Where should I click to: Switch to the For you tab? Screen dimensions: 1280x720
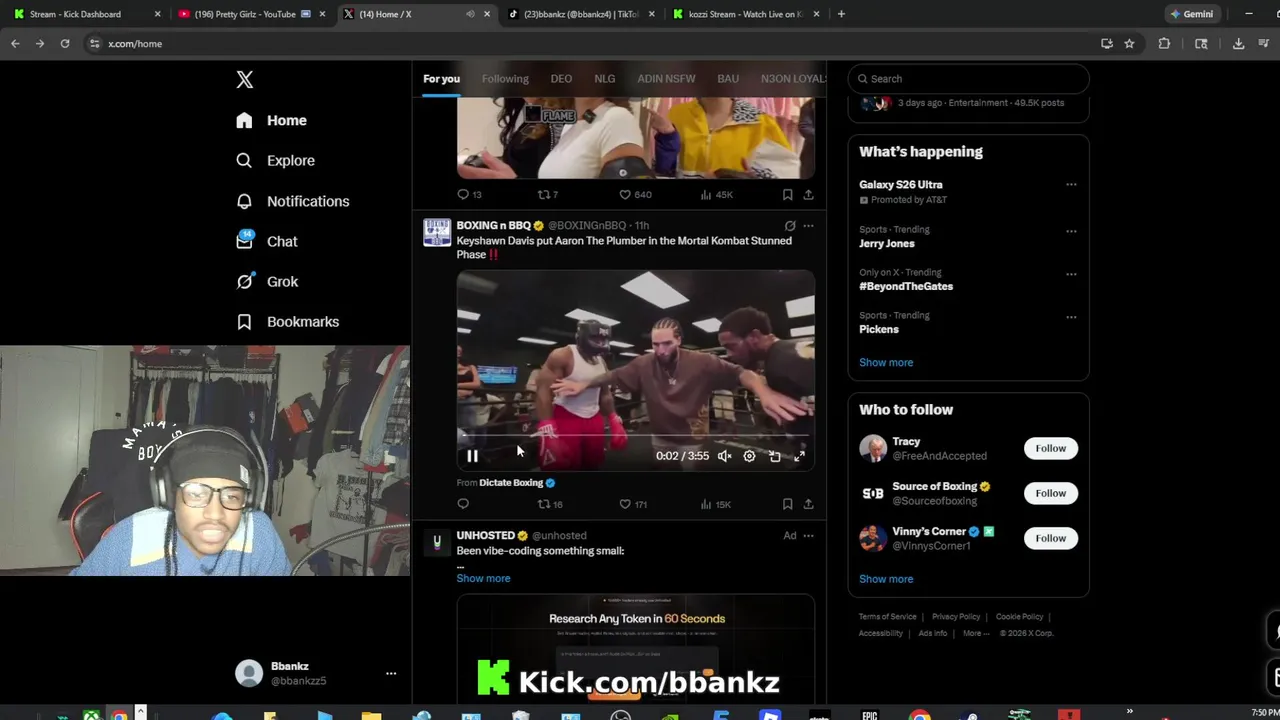[x=441, y=79]
